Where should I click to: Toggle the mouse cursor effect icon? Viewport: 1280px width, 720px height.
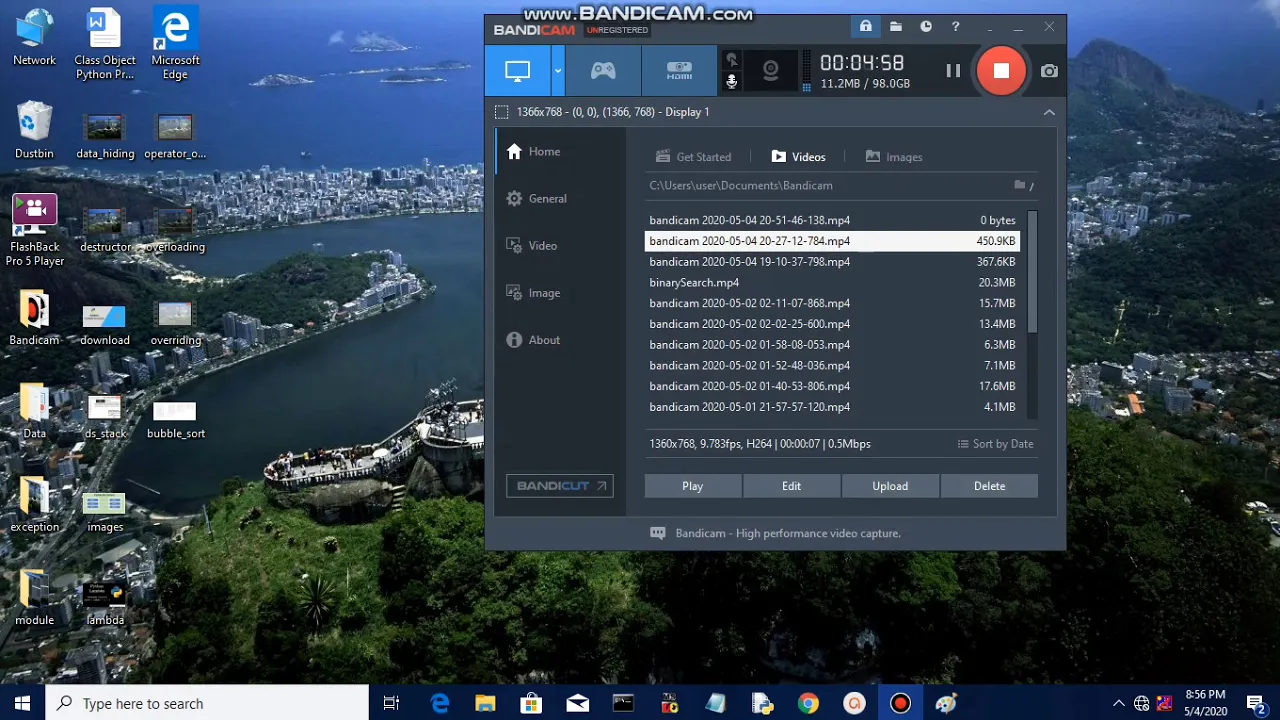tap(732, 60)
